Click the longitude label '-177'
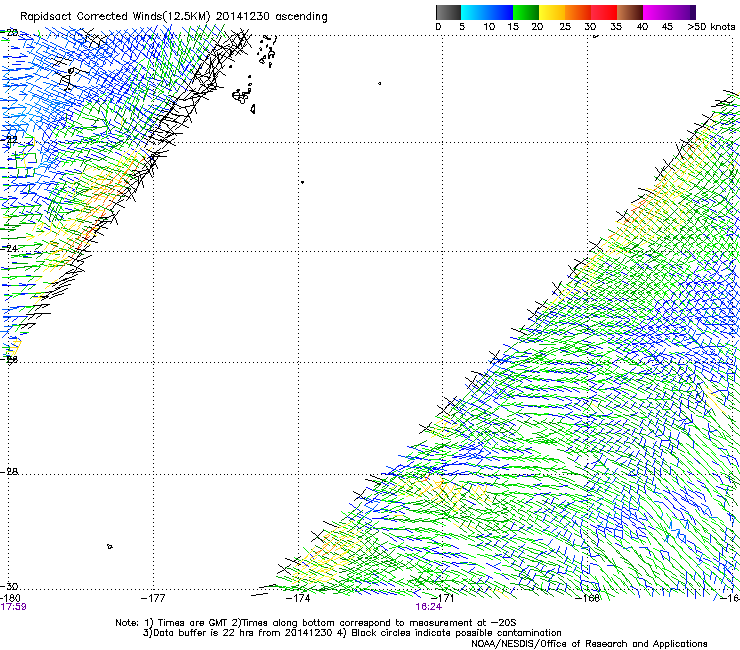This screenshot has height=650, width=740. tap(153, 598)
